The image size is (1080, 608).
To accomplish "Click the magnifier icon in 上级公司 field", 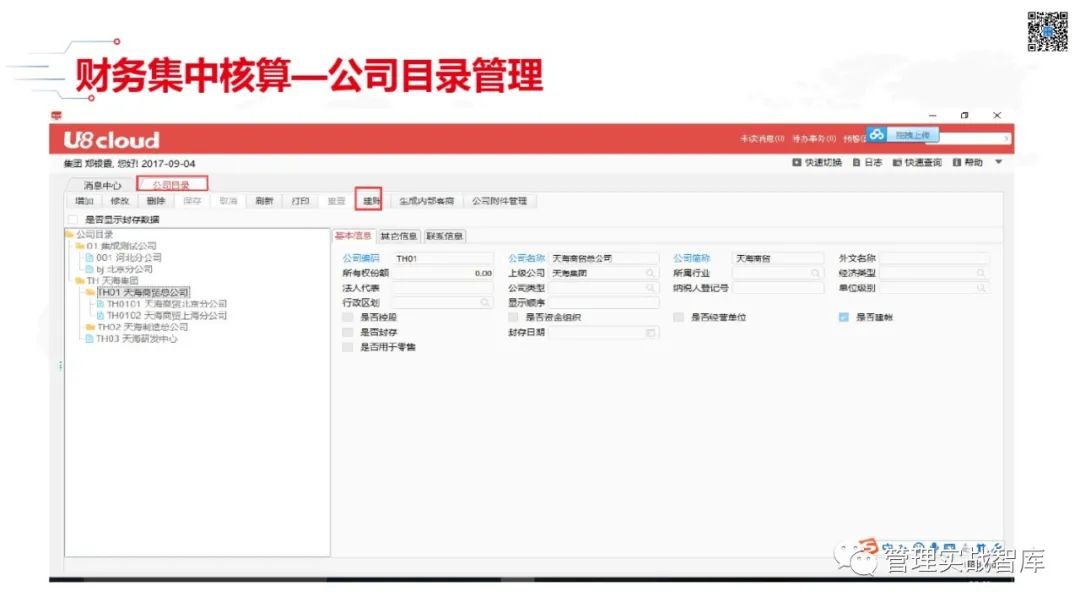I will [650, 273].
